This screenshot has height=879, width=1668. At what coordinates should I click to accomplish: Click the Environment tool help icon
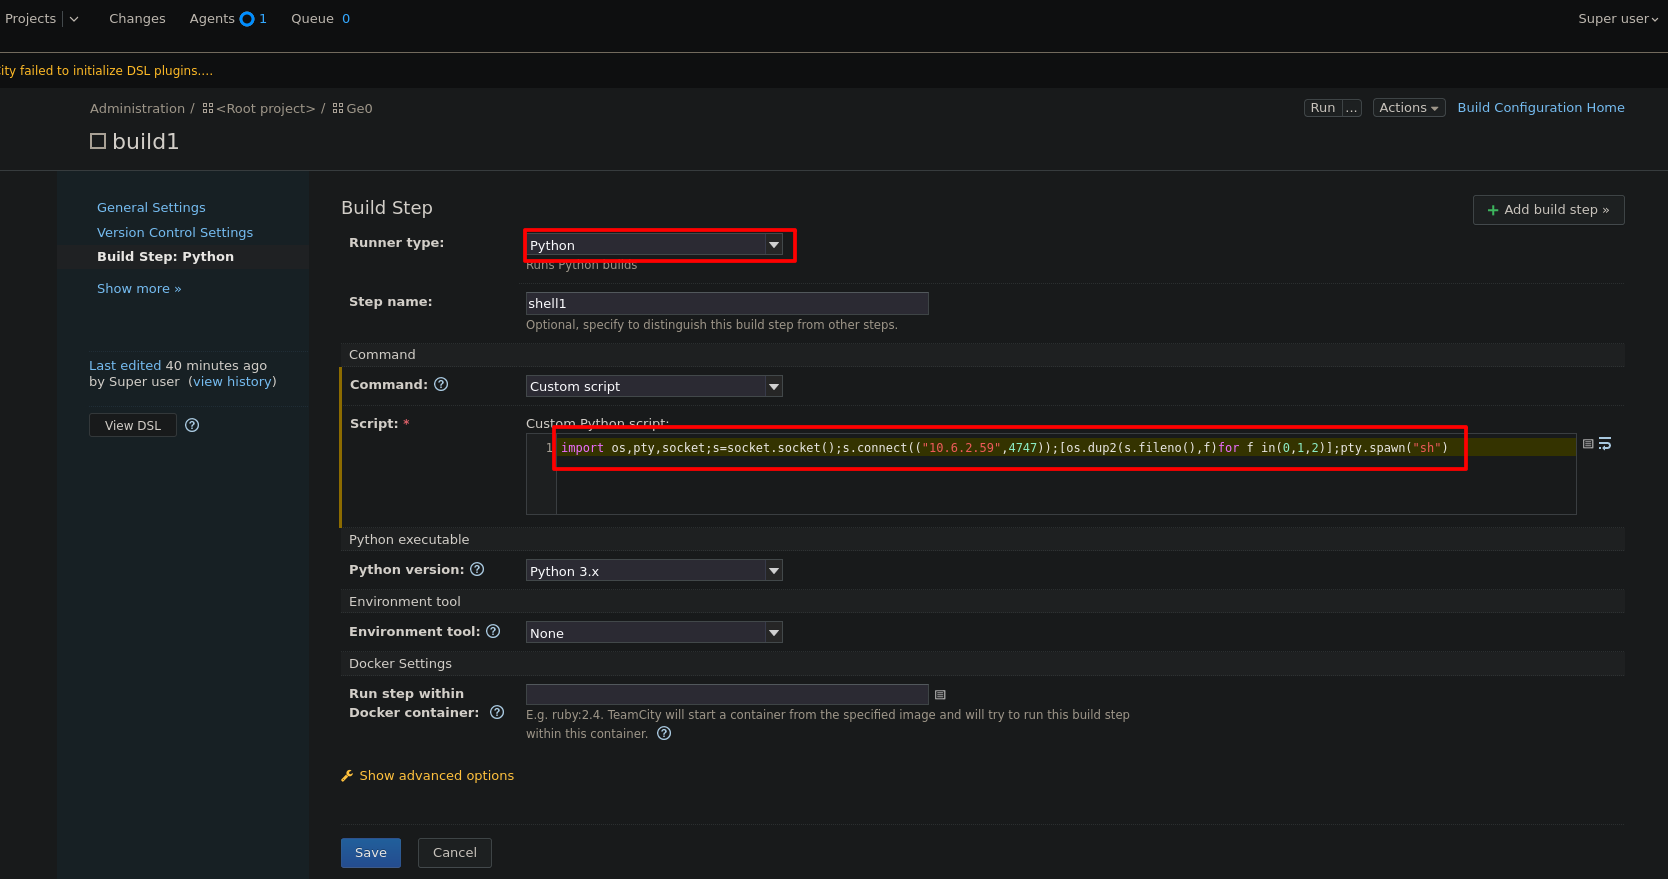click(493, 631)
